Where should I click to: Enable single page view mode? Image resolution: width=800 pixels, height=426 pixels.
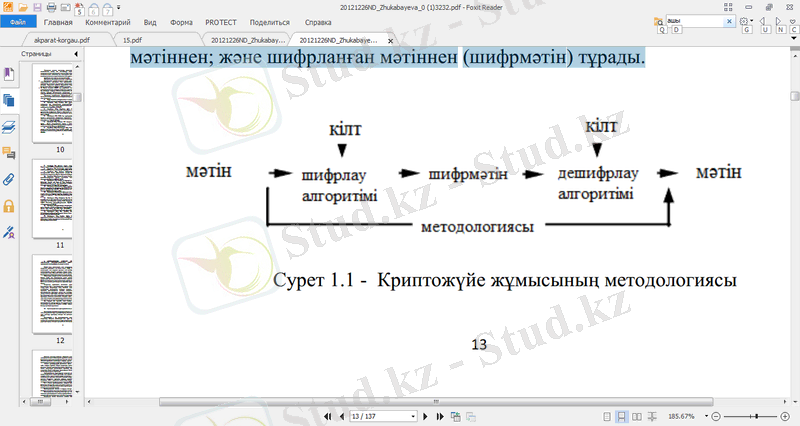pyautogui.click(x=607, y=415)
